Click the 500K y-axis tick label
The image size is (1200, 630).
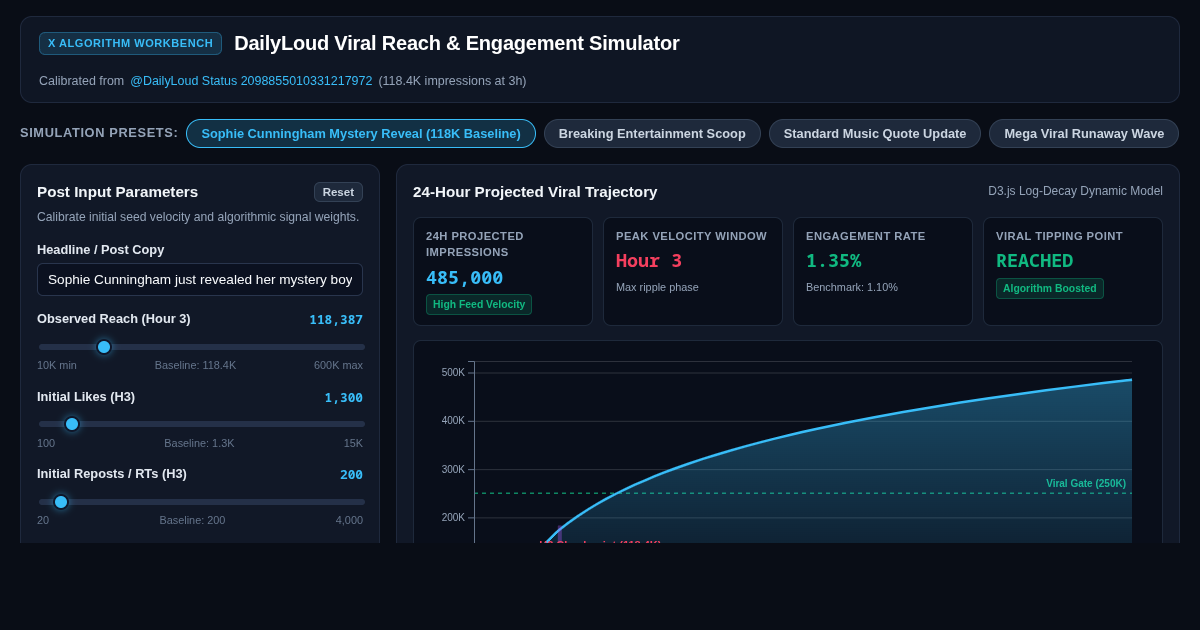point(453,372)
